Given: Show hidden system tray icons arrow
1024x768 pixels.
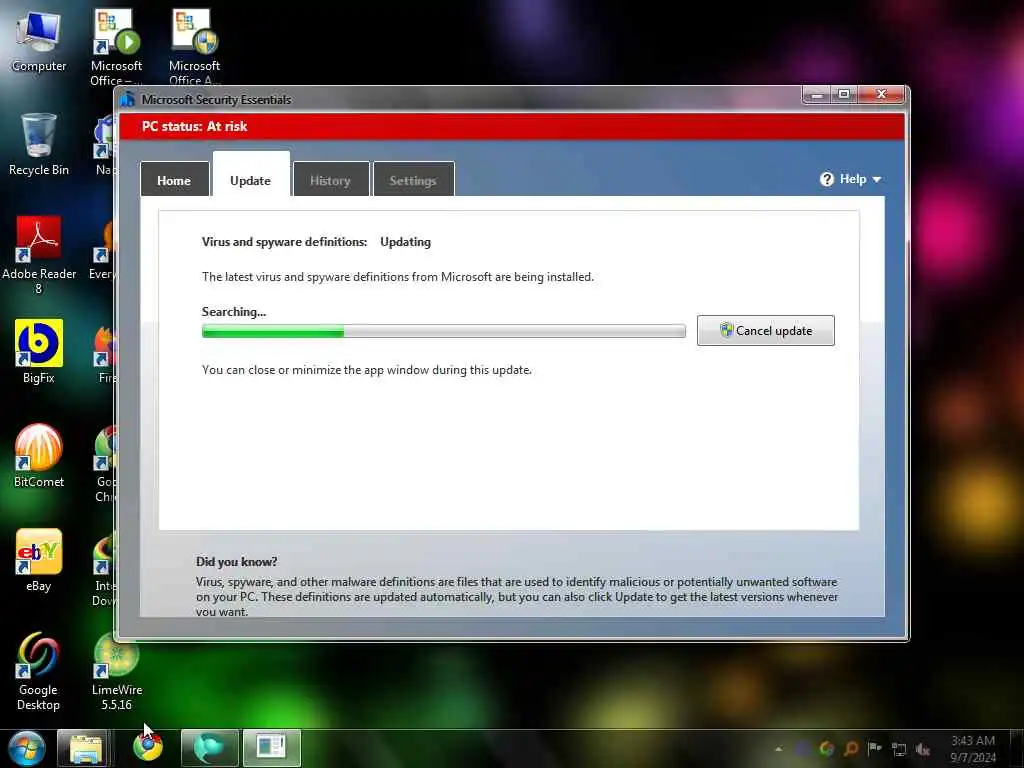Looking at the screenshot, I should click(x=778, y=749).
